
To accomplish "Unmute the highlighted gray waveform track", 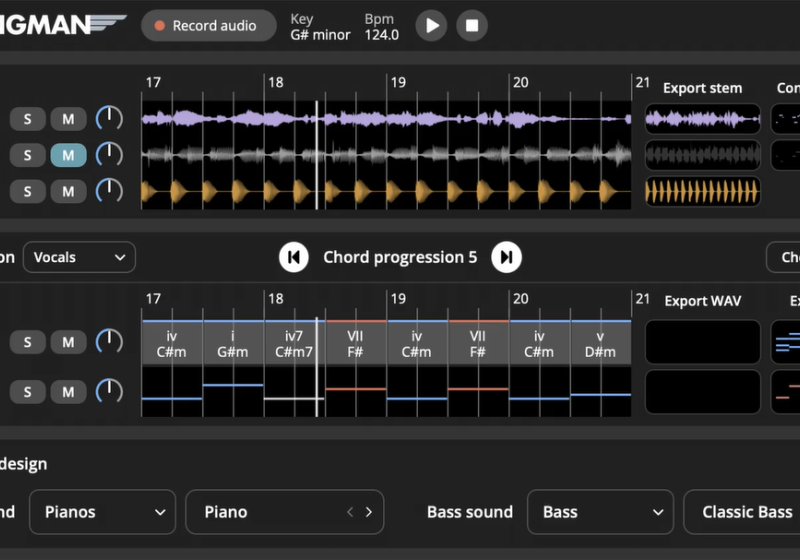I will (x=68, y=155).
